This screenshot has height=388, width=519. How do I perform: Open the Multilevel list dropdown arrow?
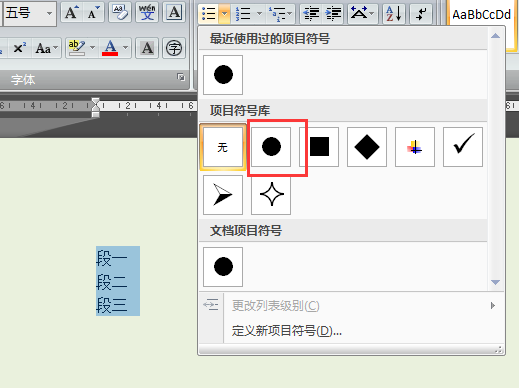[x=290, y=14]
